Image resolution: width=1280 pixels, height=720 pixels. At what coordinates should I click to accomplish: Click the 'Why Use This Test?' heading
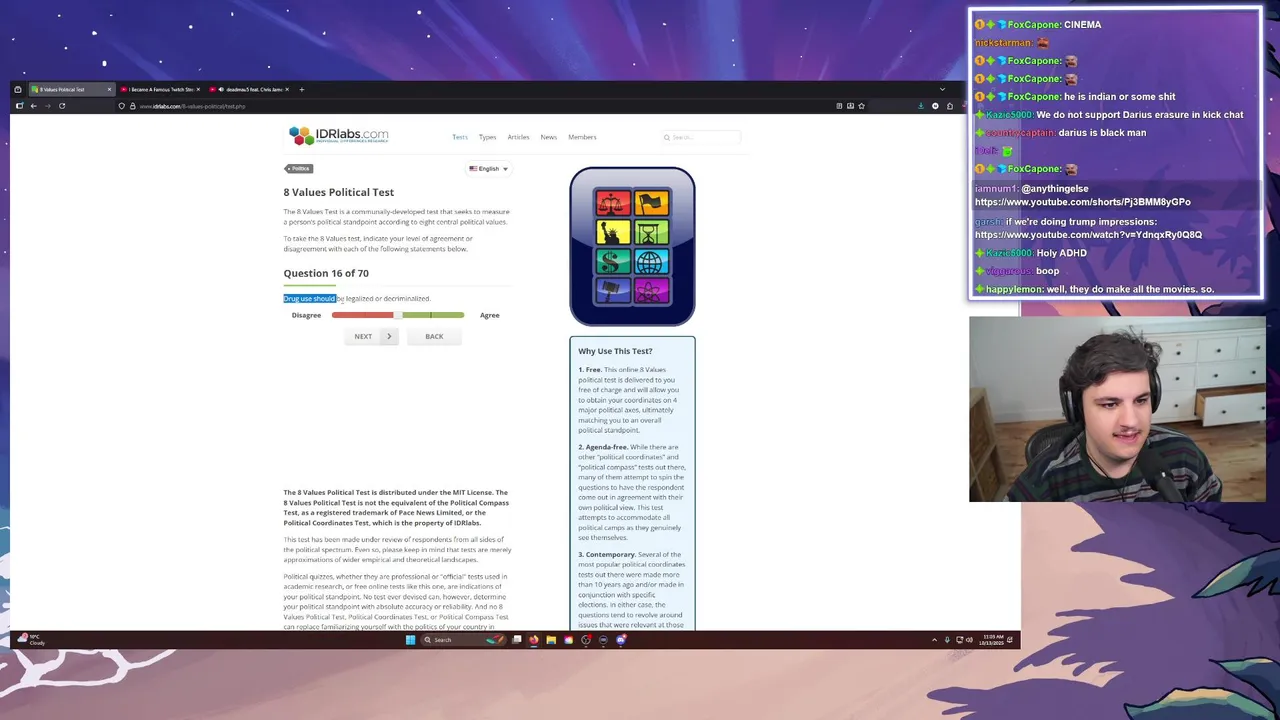[x=615, y=351]
